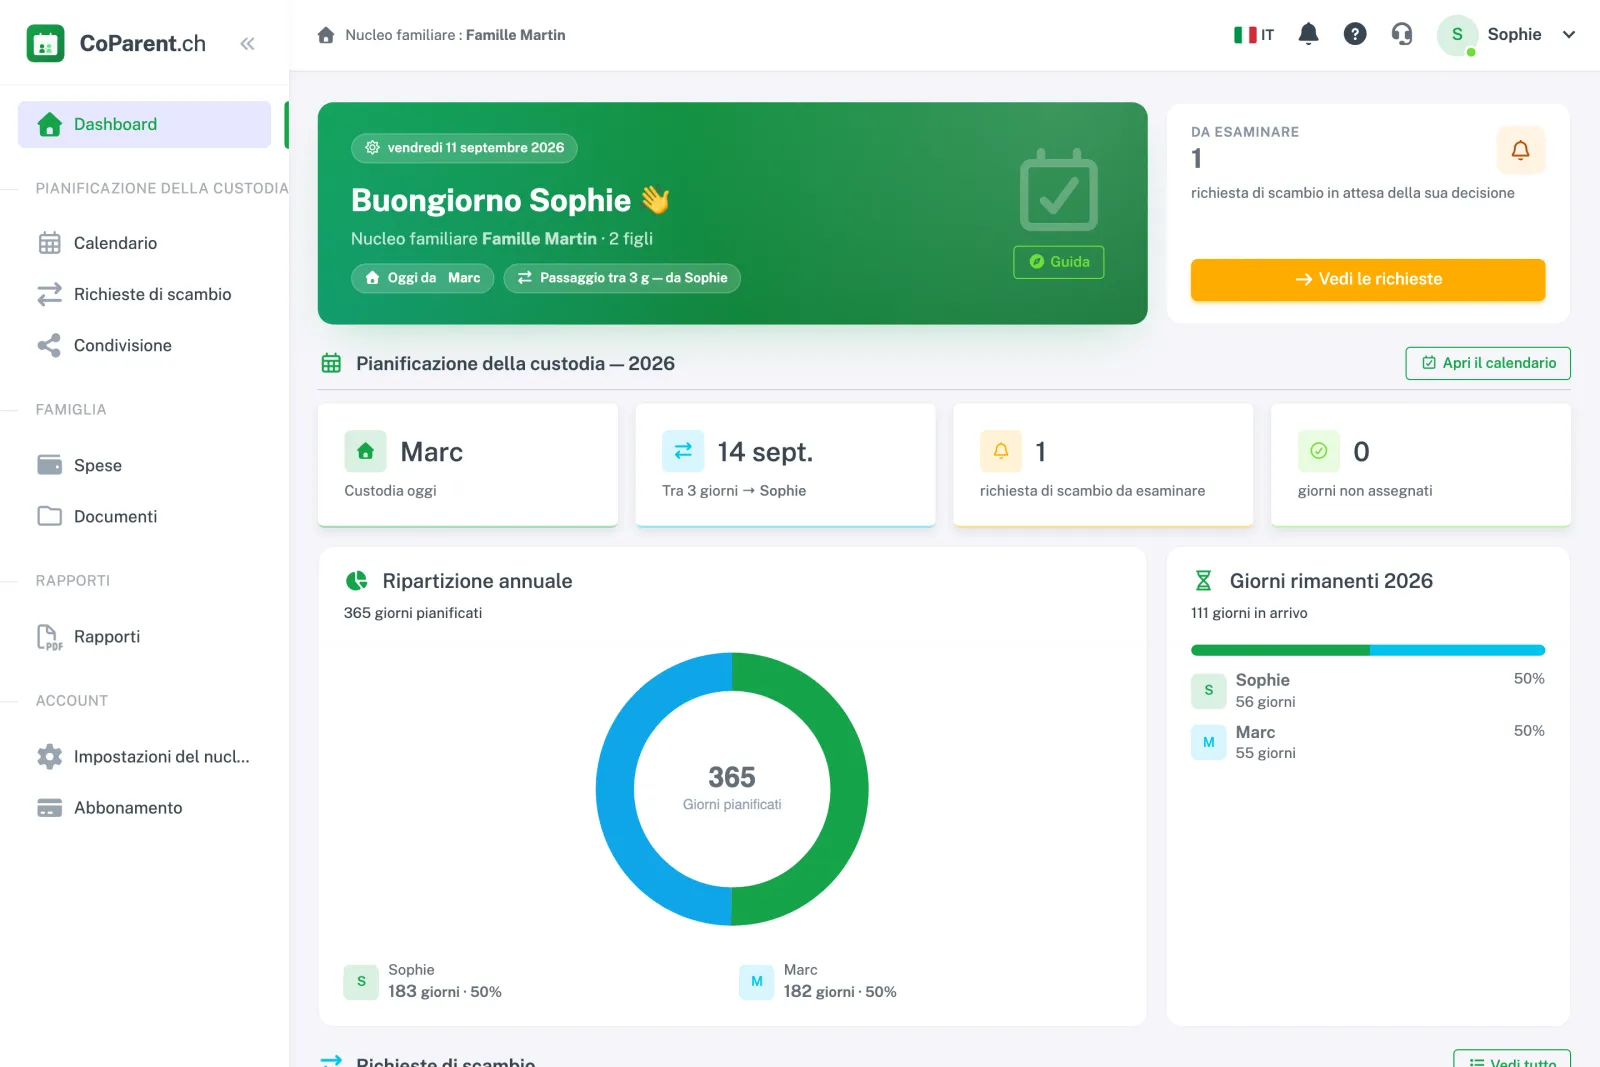Image resolution: width=1600 pixels, height=1067 pixels.
Task: Click the orange bell icon in Da esaminare card
Action: pyautogui.click(x=1520, y=150)
